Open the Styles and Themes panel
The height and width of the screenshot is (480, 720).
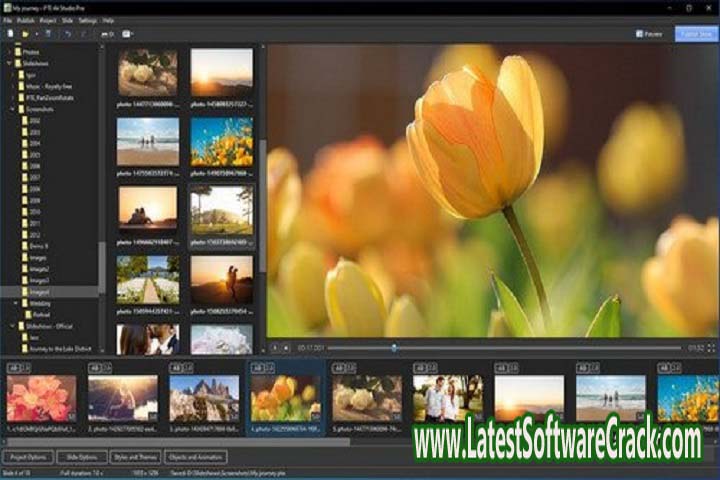click(x=137, y=456)
